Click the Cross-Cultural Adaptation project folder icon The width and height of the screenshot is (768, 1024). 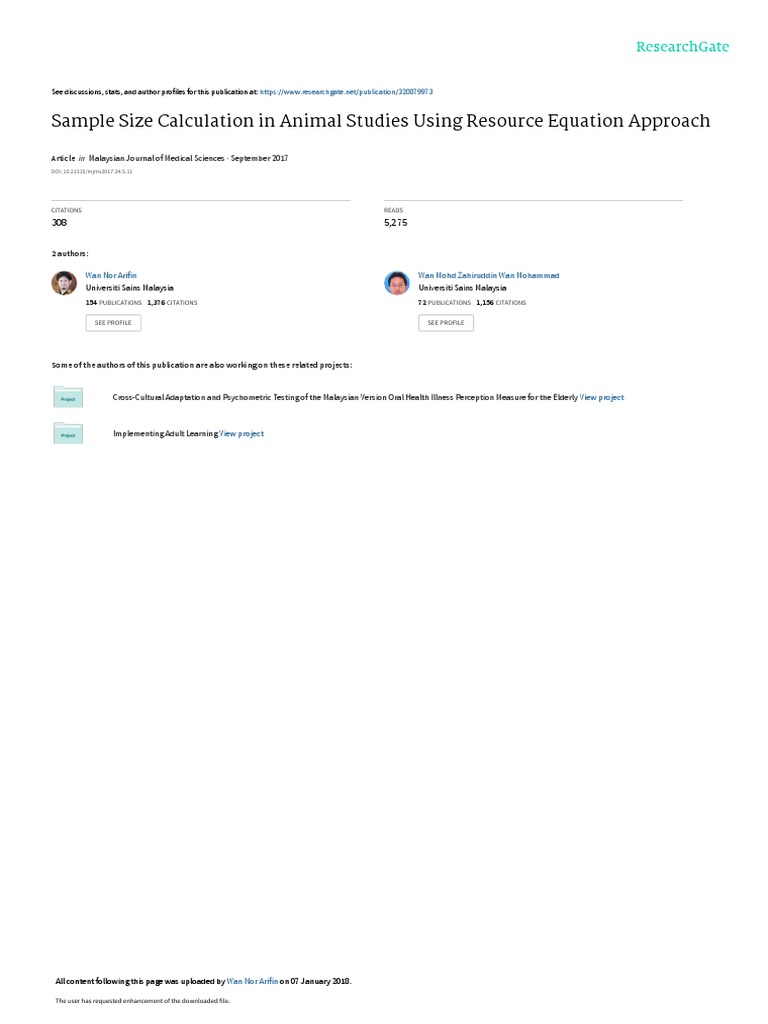(68, 397)
